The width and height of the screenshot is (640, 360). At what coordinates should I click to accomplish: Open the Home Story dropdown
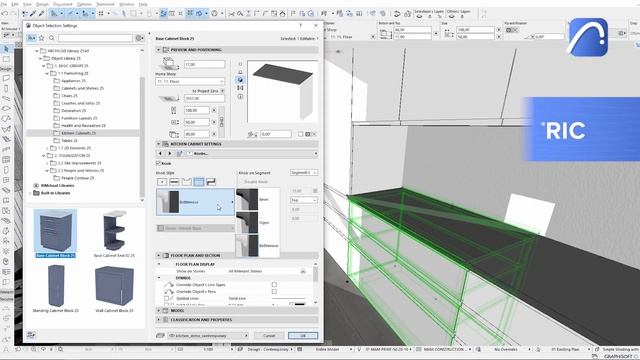coord(190,82)
